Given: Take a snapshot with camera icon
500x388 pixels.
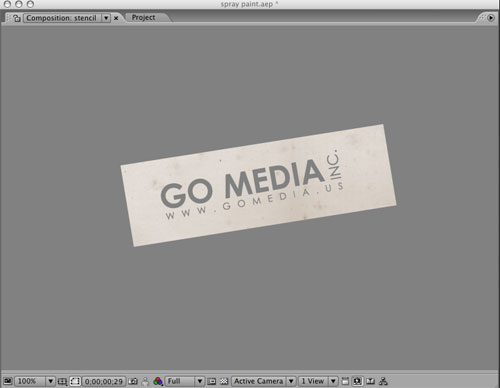Looking at the screenshot, I should pyautogui.click(x=133, y=381).
